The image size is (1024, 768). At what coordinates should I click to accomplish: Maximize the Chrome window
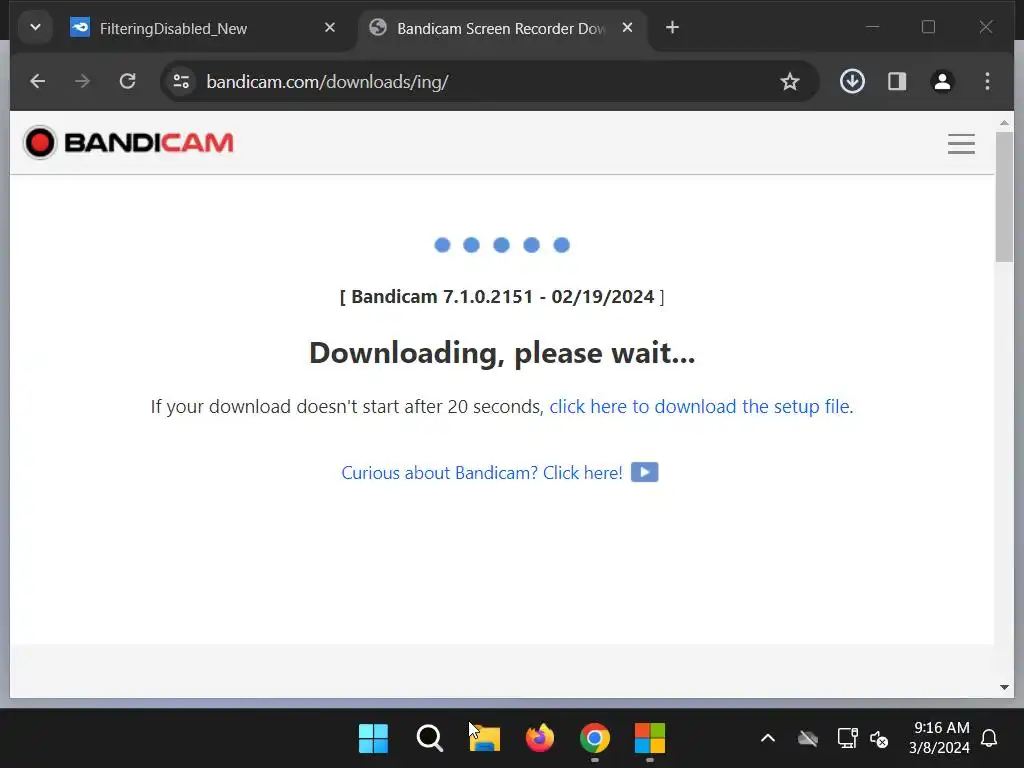pos(928,27)
